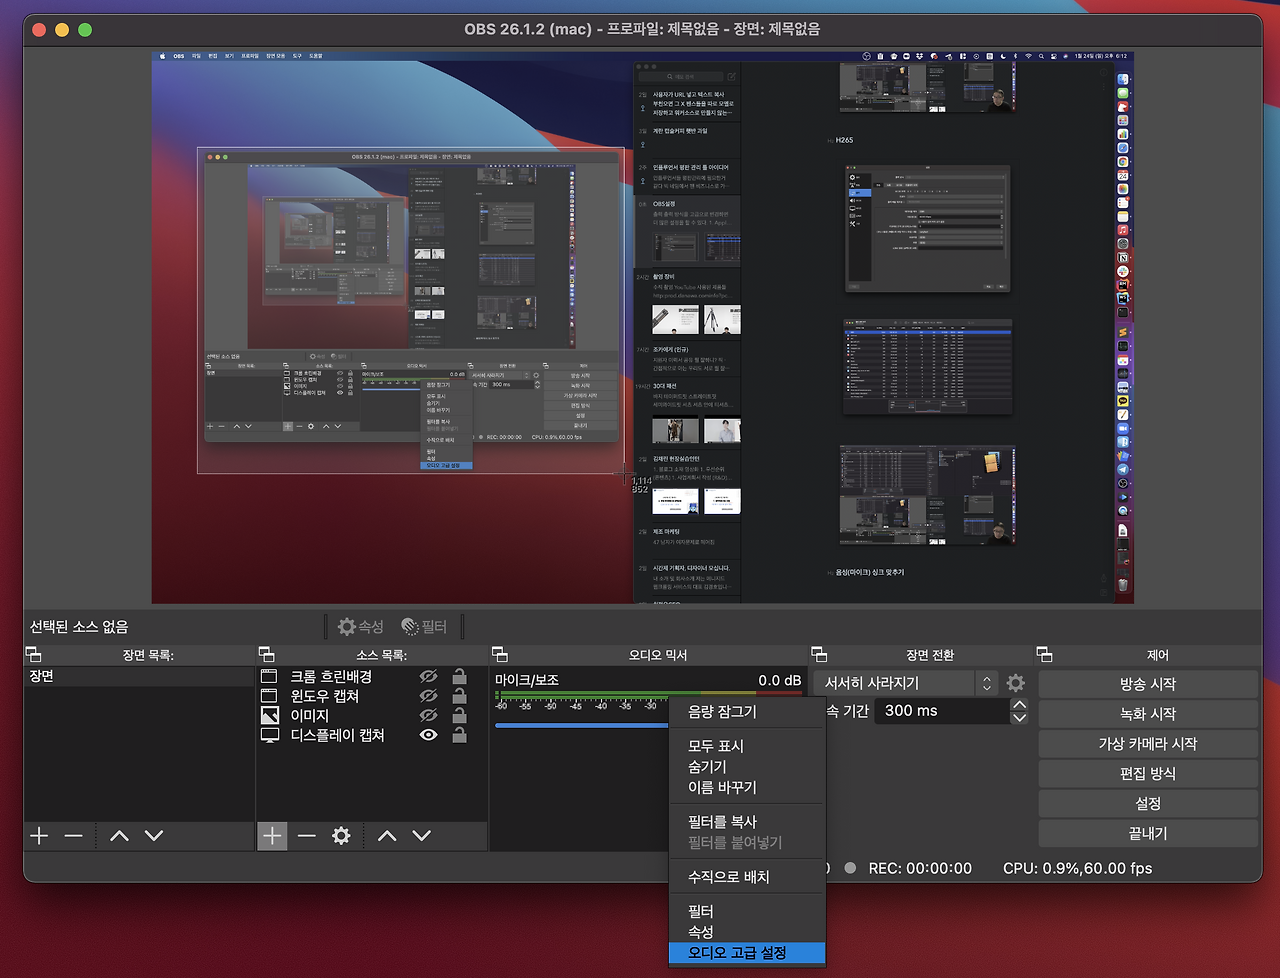
Task: Remove the selected scene with the minus icon
Action: coord(73,835)
